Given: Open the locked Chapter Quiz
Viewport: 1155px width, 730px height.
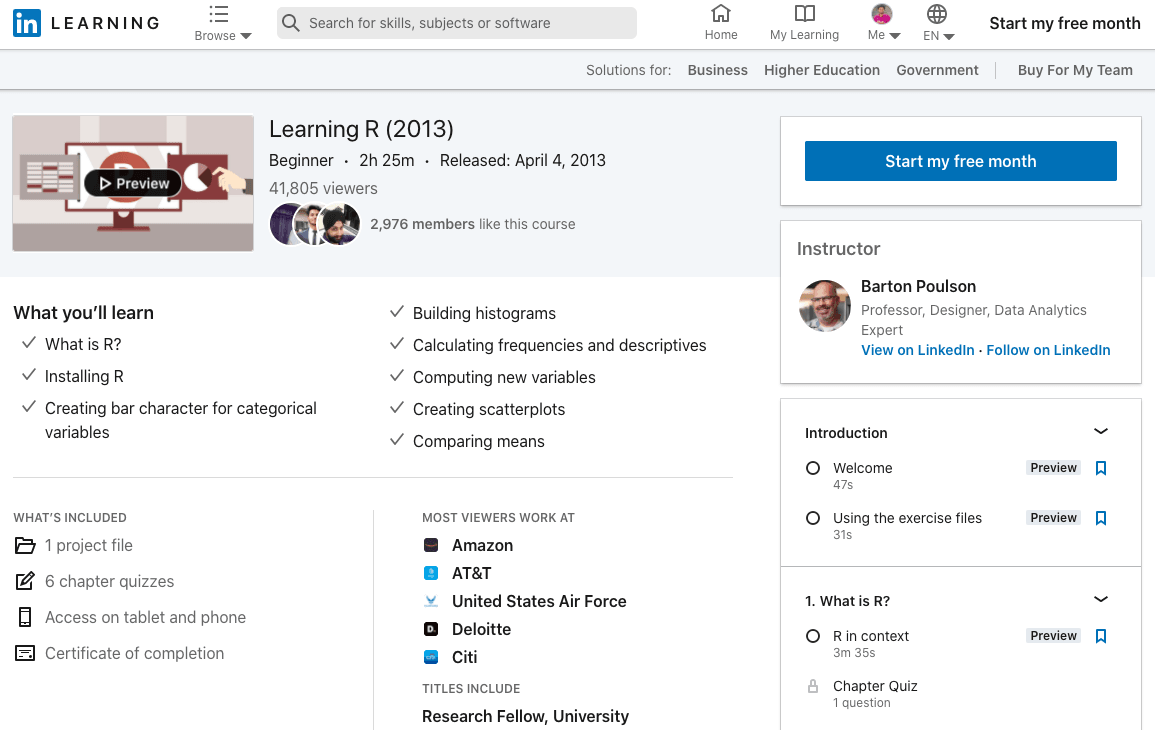Looking at the screenshot, I should (x=875, y=686).
